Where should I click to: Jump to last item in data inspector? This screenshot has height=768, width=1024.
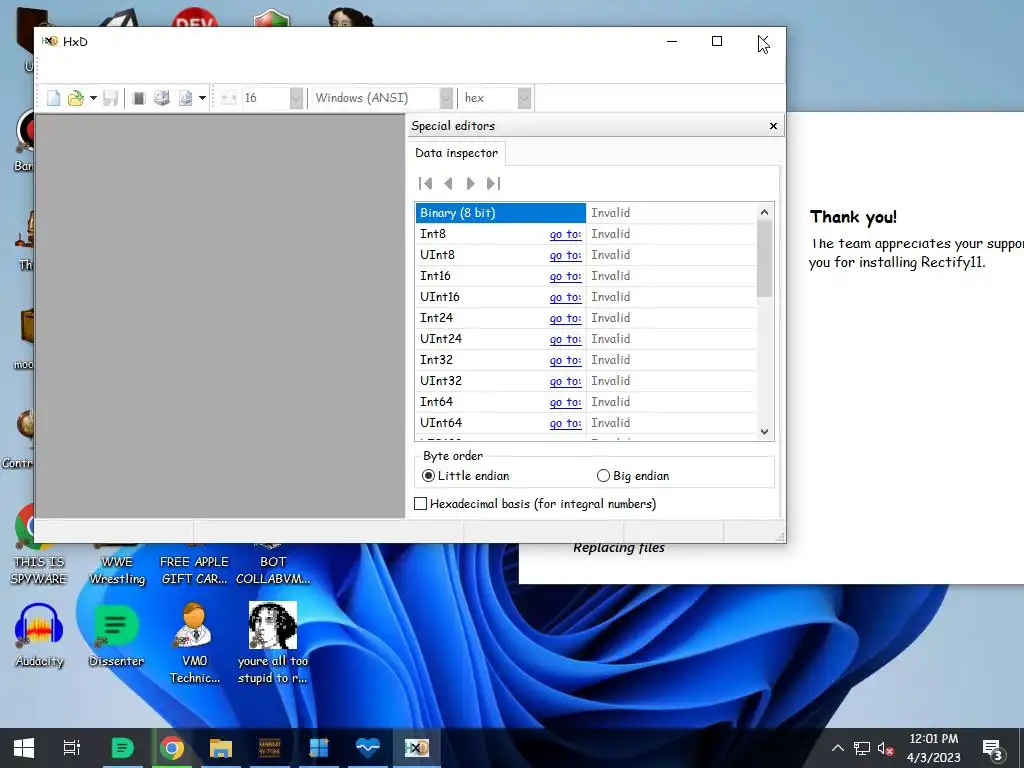494,184
